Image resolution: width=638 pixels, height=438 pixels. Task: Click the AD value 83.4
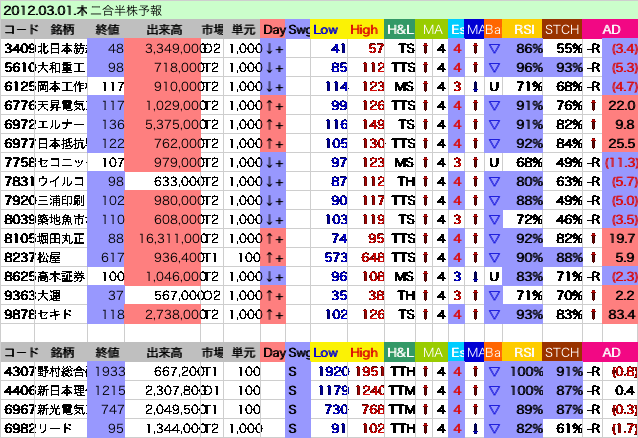(622, 315)
